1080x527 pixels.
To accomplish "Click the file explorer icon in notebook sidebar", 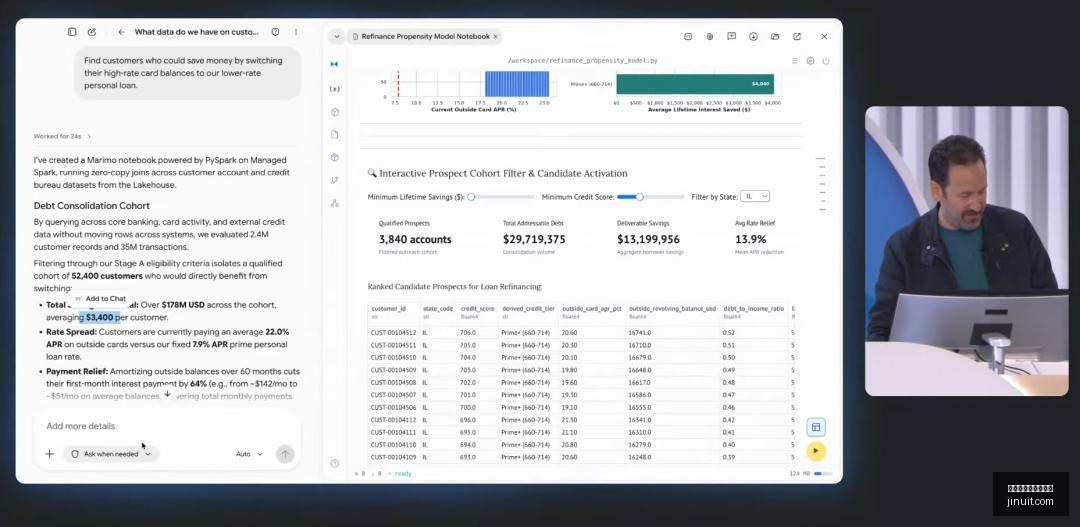I will click(335, 134).
